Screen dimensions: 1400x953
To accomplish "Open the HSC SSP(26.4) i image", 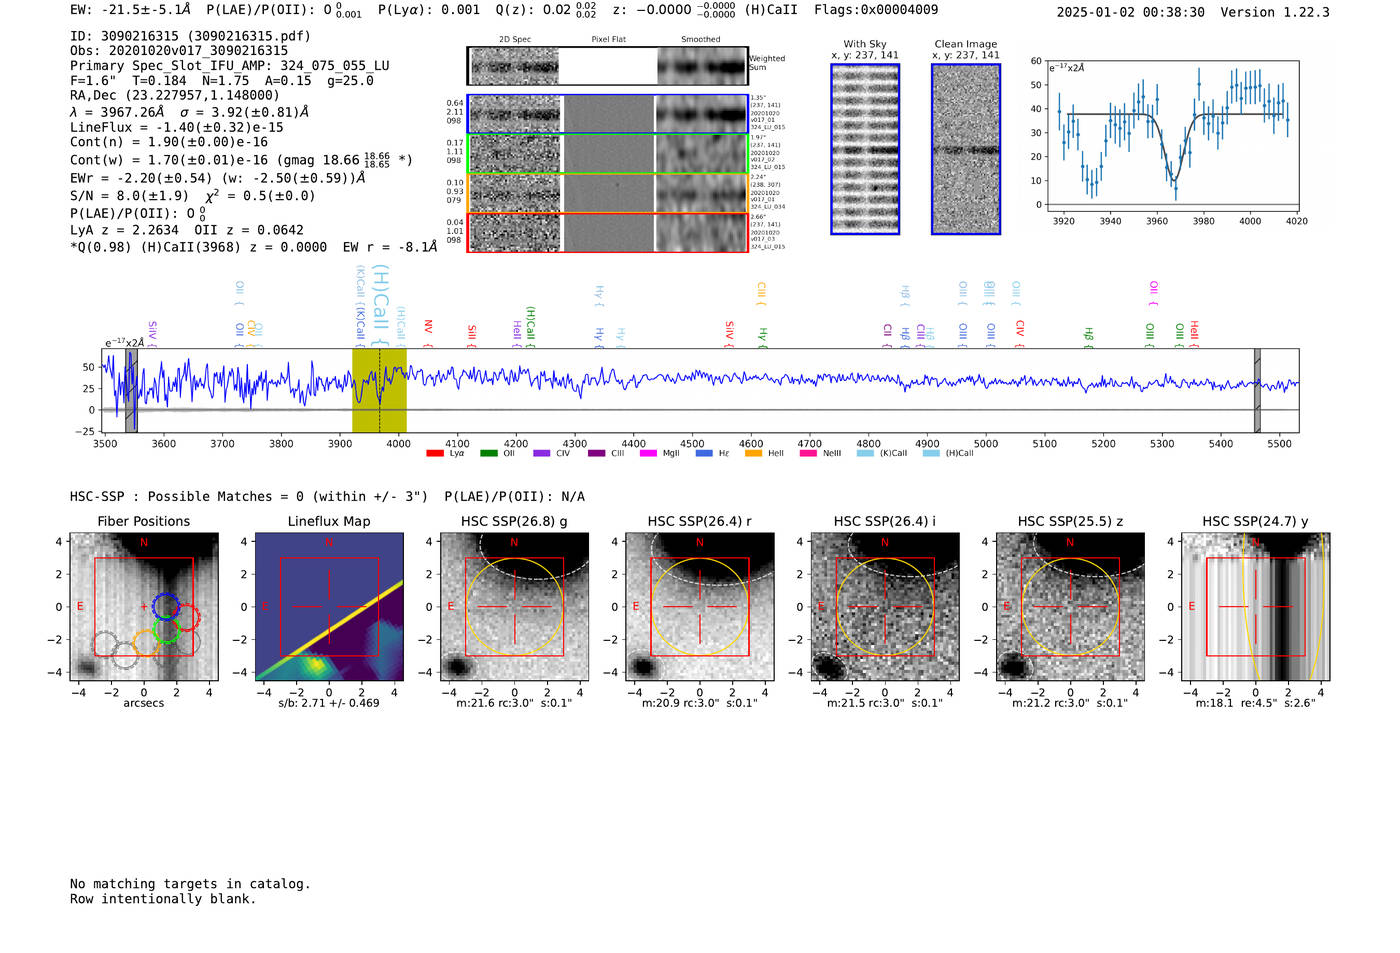I will tap(885, 607).
